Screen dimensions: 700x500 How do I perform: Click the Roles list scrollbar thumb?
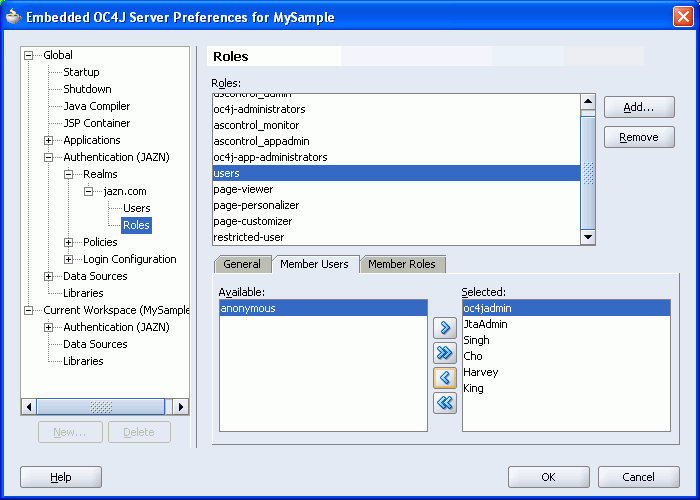pyautogui.click(x=588, y=173)
